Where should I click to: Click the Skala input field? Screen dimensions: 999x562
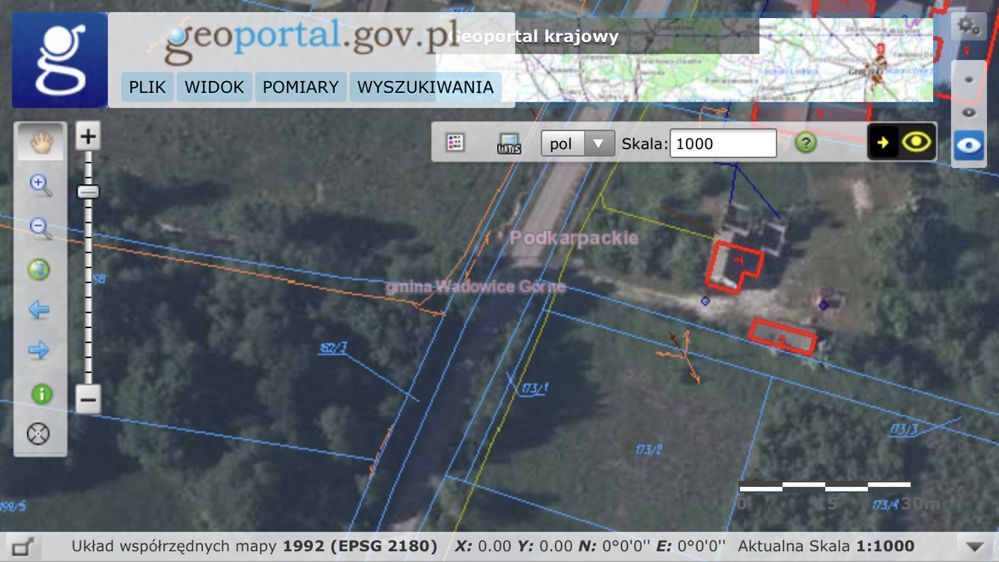pyautogui.click(x=723, y=143)
